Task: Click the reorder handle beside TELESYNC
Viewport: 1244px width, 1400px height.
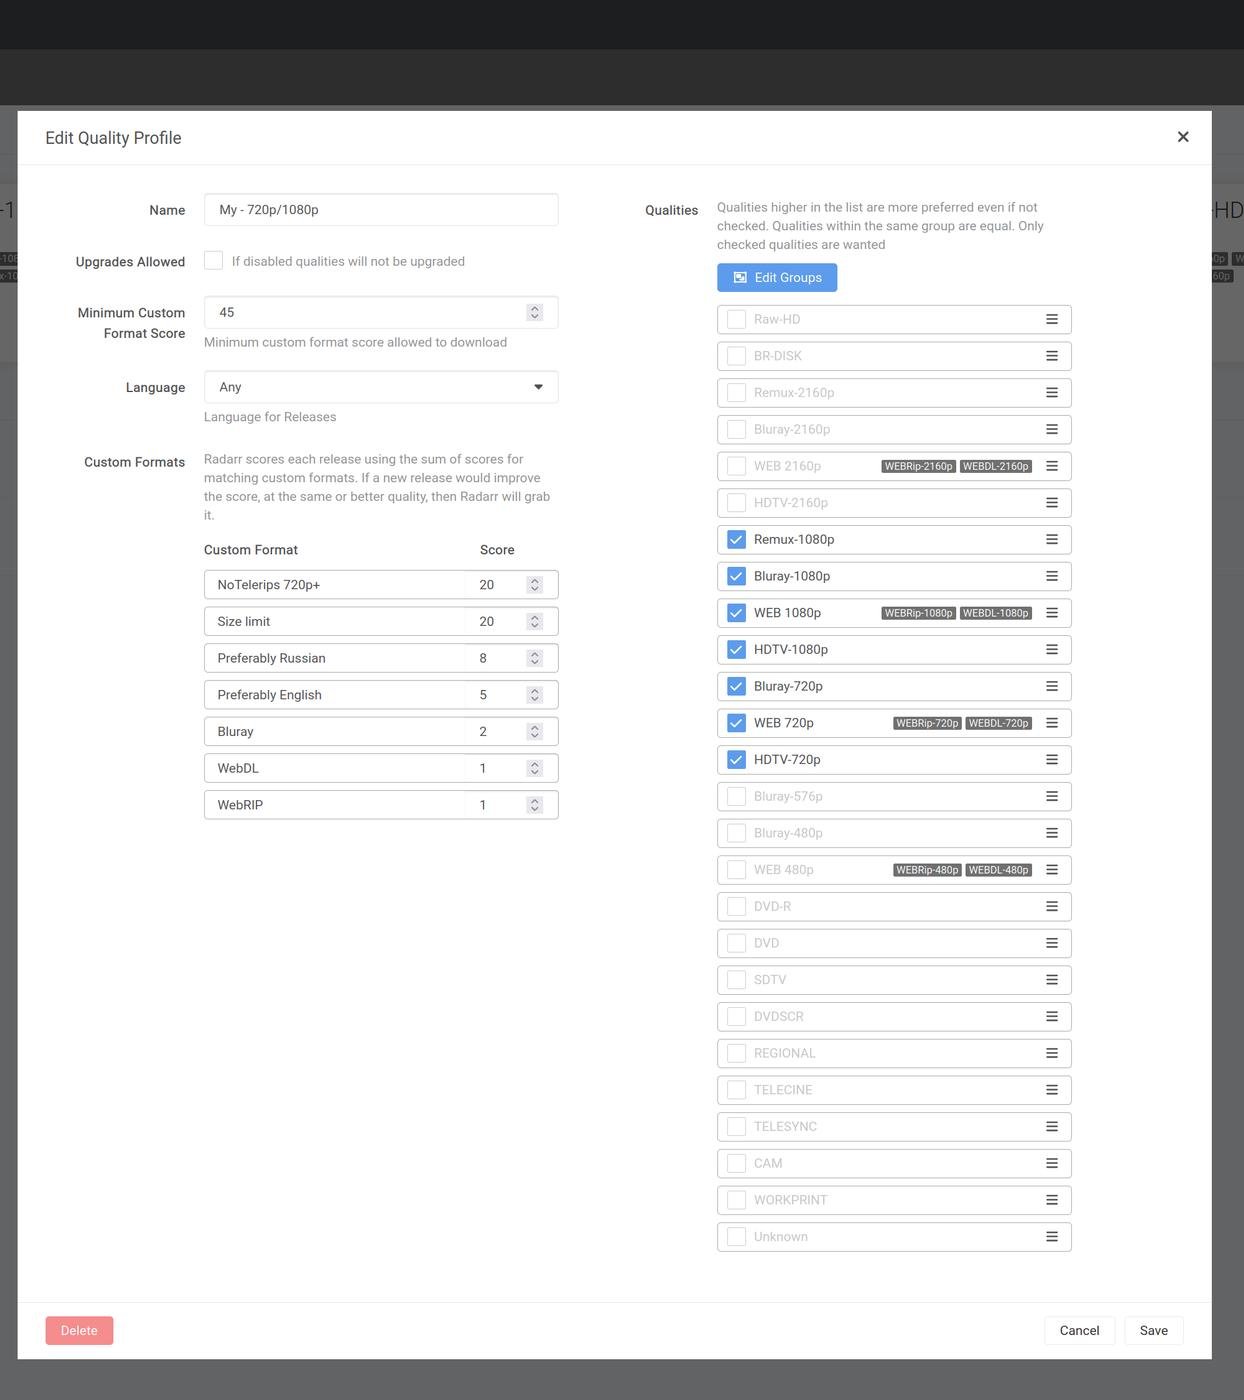Action: coord(1051,1127)
